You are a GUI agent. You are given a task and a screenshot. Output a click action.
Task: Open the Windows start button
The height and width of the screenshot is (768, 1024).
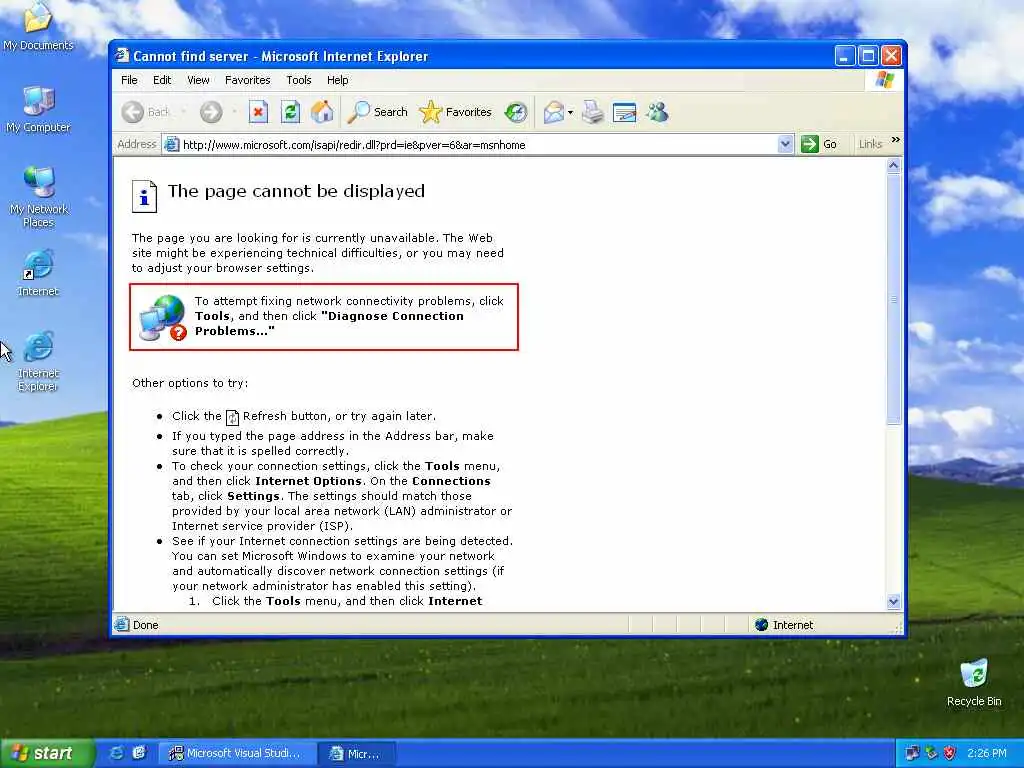tap(48, 753)
